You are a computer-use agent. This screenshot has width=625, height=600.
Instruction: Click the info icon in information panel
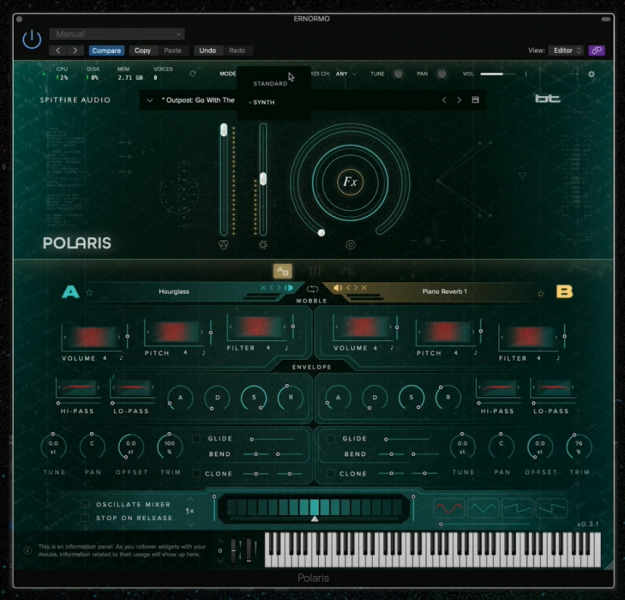pyautogui.click(x=28, y=551)
